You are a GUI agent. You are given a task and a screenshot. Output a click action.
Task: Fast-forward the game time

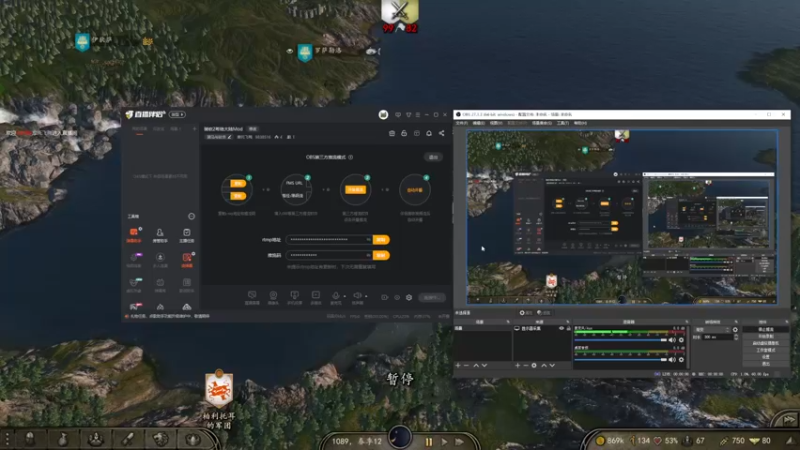point(459,441)
